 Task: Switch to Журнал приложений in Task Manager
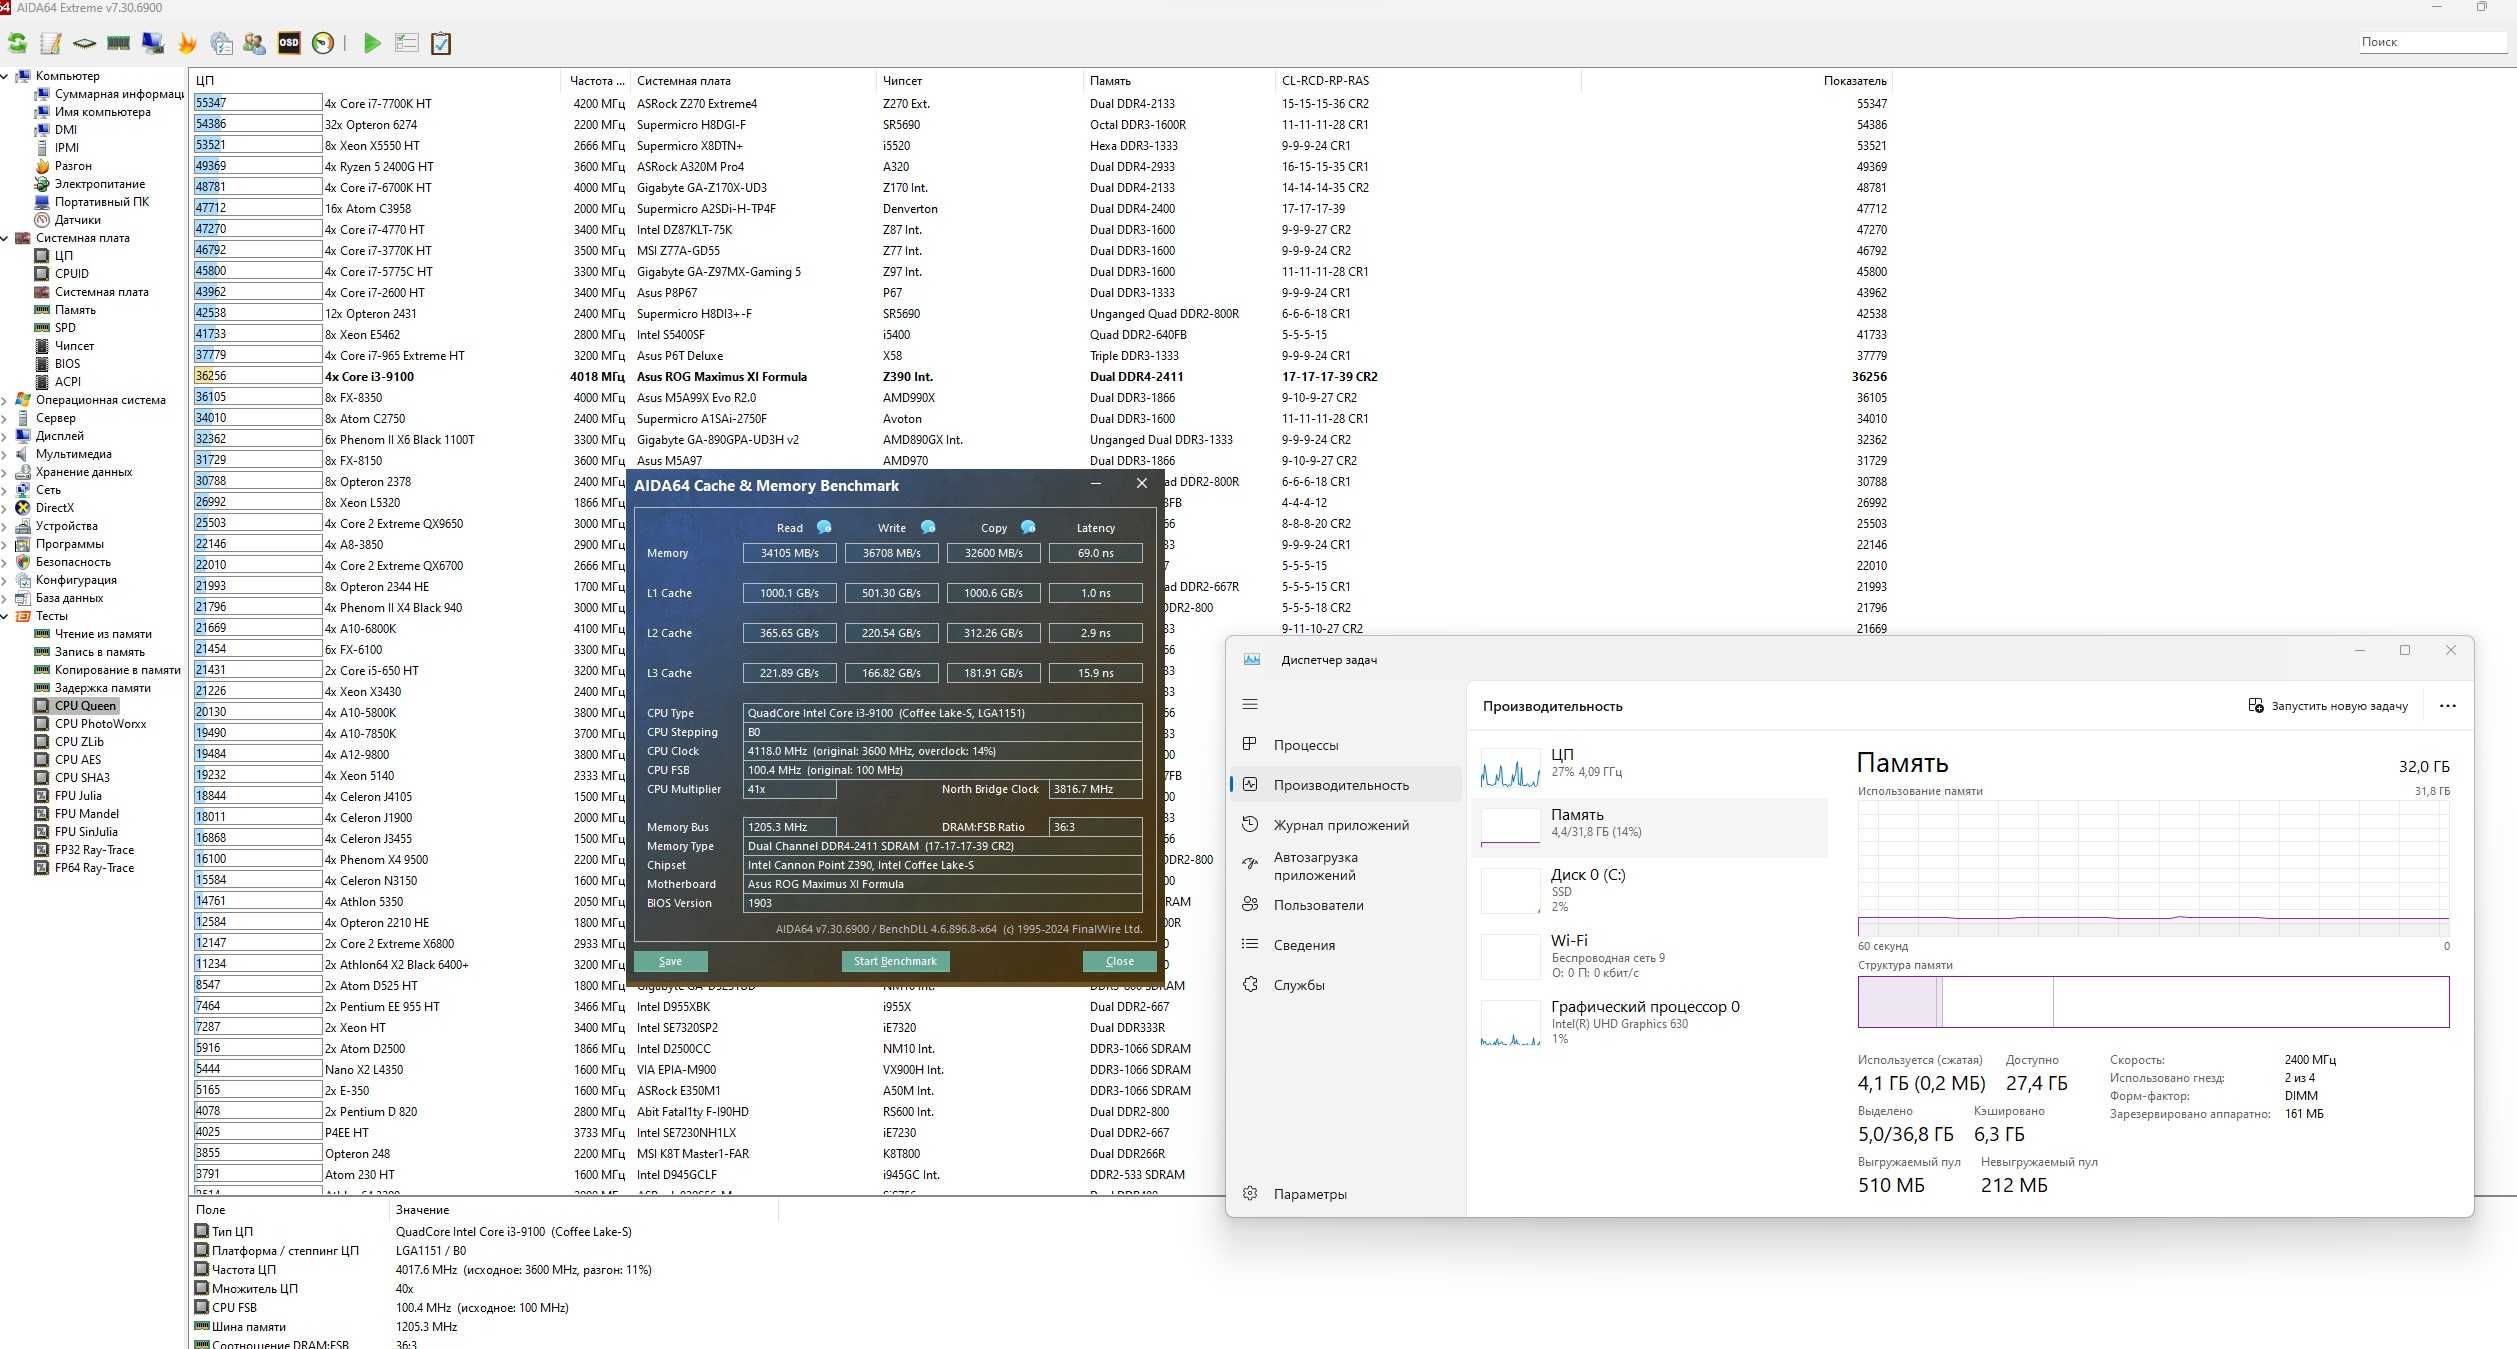tap(1345, 825)
